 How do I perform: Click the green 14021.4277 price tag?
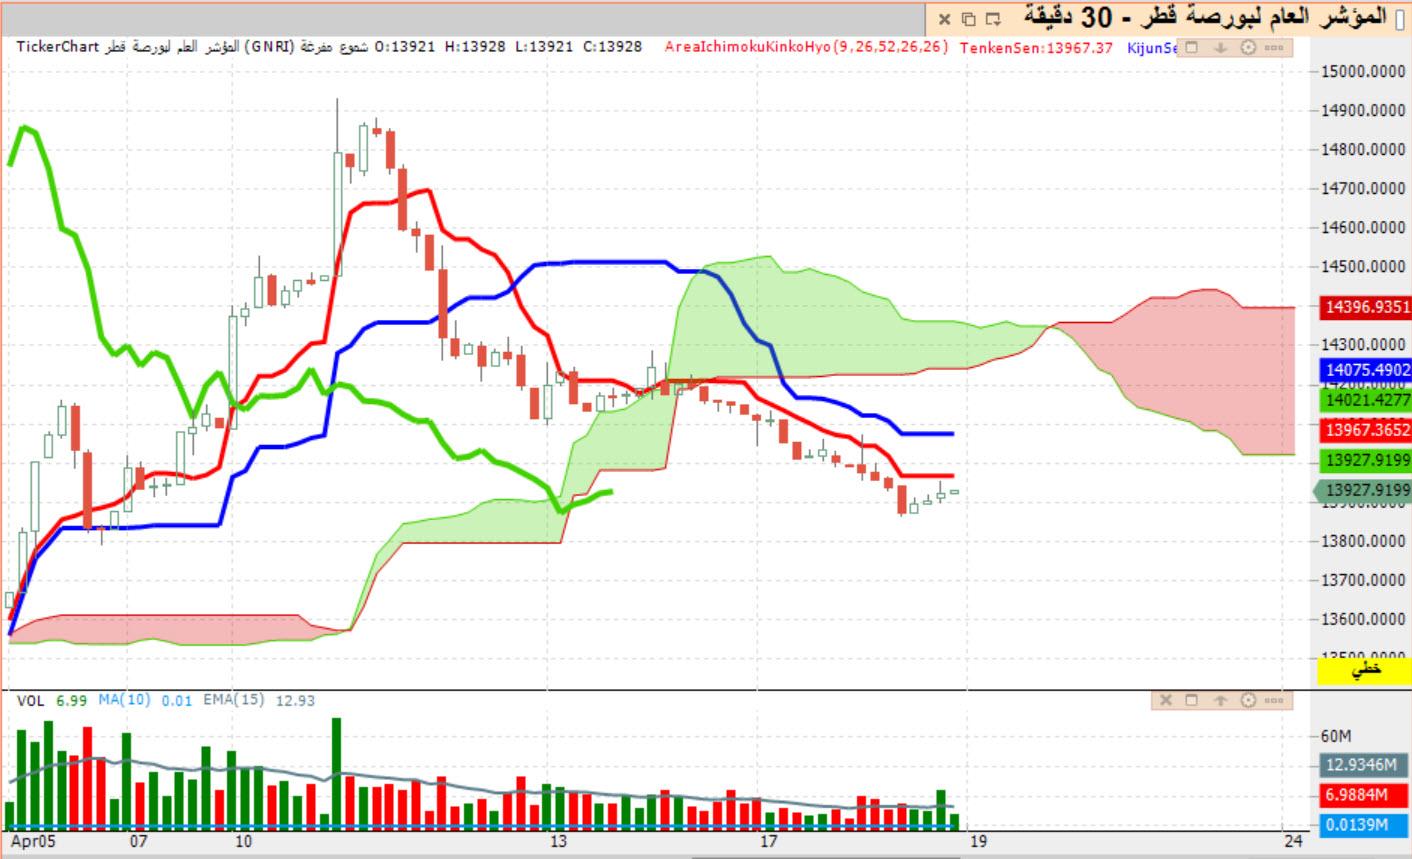click(1365, 400)
